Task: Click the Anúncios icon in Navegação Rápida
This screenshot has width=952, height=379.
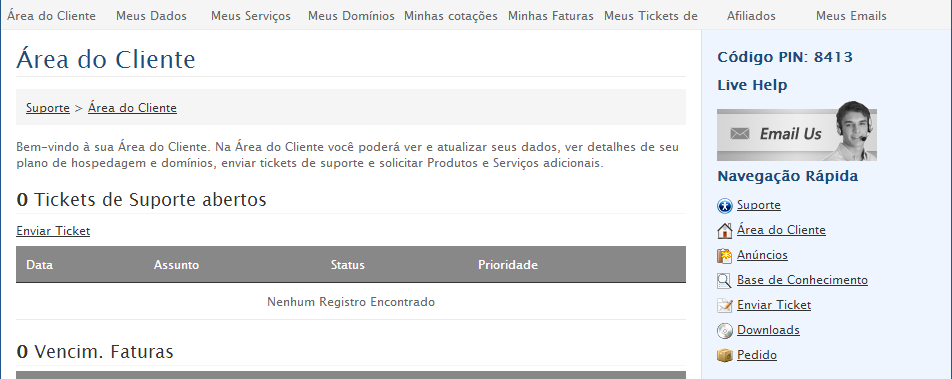Action: coord(724,256)
